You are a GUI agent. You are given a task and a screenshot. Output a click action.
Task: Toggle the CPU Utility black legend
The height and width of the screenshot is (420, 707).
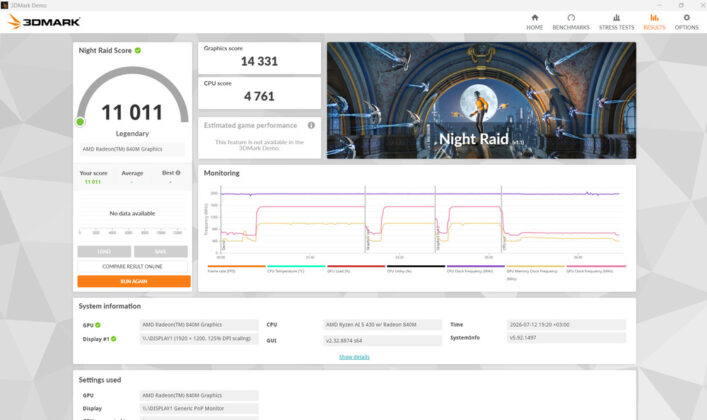pos(416,269)
